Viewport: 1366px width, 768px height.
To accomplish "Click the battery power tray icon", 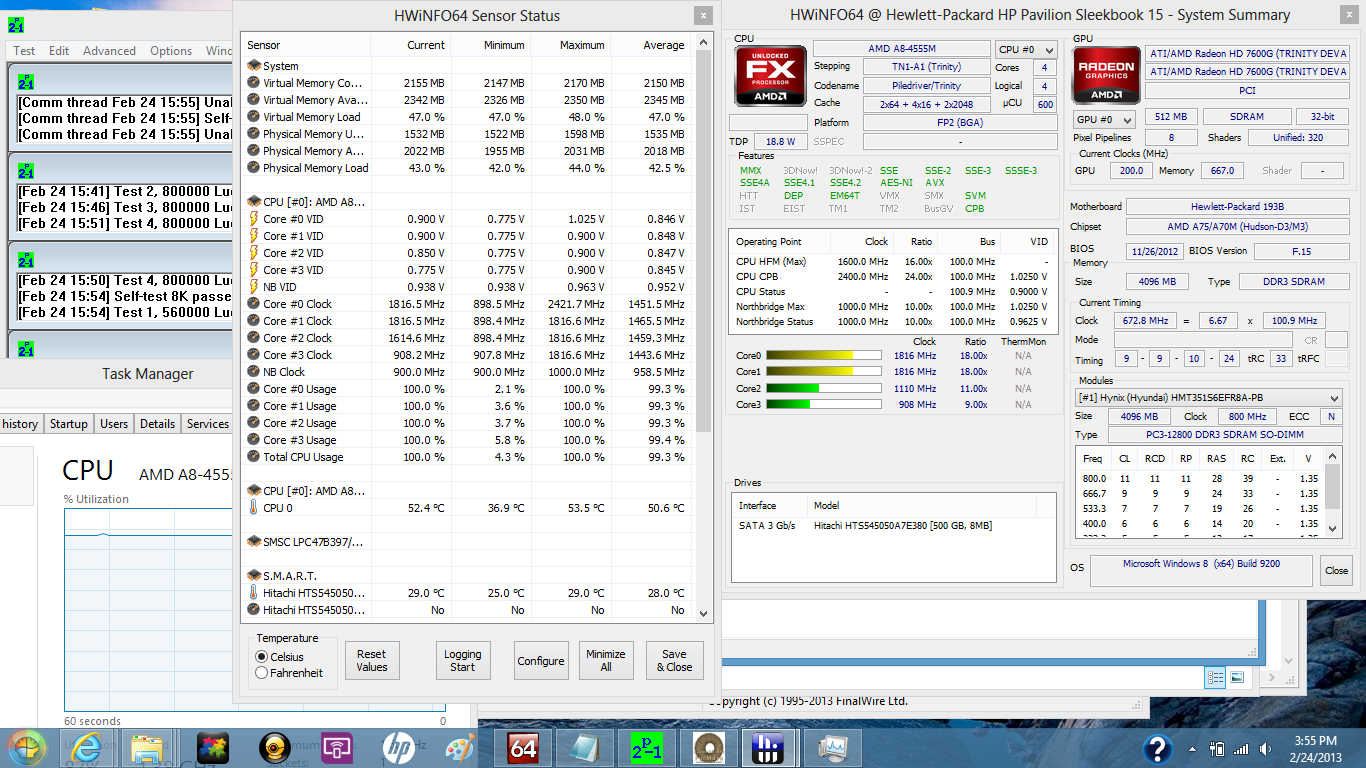I will pyautogui.click(x=1217, y=748).
